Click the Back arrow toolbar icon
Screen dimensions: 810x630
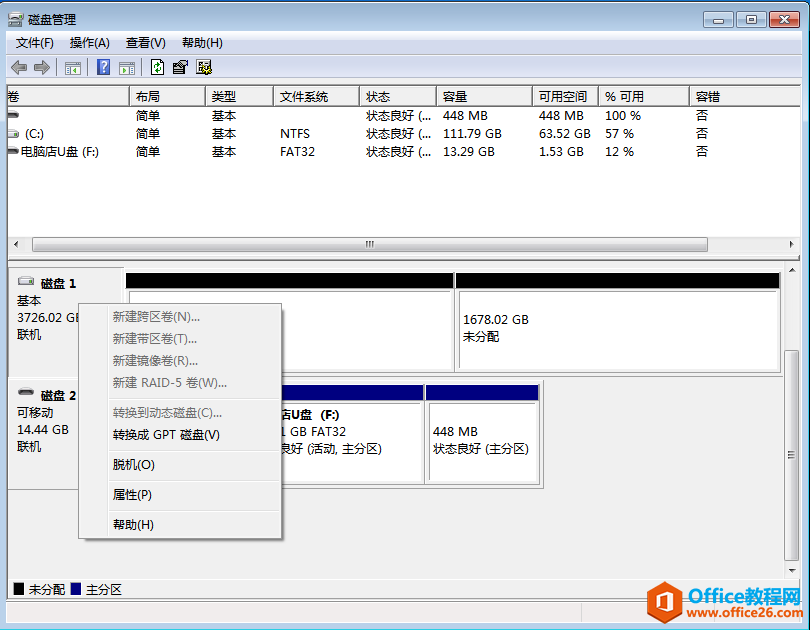(x=18, y=68)
